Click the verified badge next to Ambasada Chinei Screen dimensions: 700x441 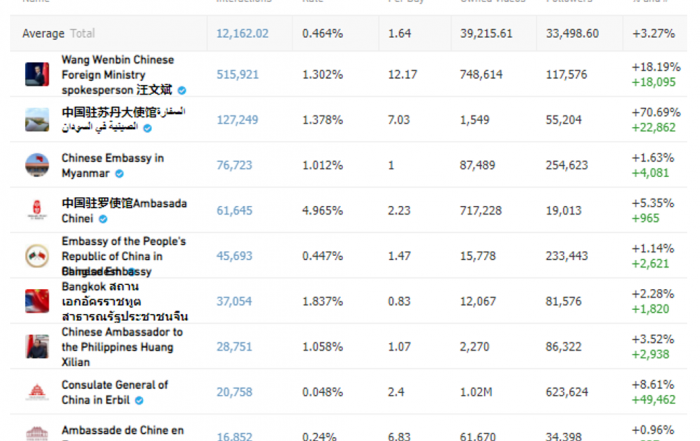point(103,219)
